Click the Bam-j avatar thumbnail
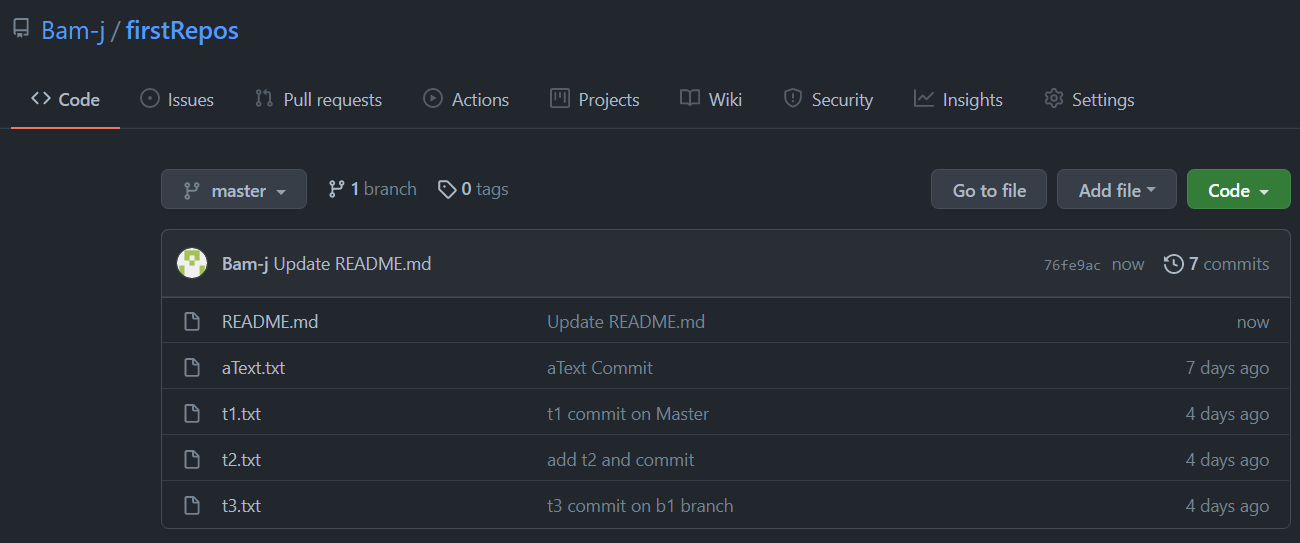 192,263
